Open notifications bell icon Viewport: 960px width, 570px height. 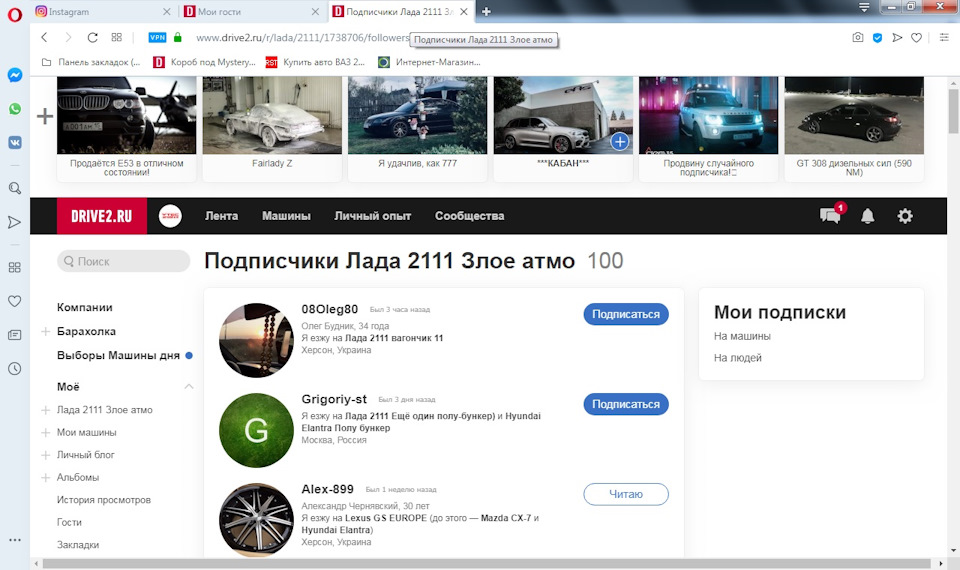coord(868,216)
